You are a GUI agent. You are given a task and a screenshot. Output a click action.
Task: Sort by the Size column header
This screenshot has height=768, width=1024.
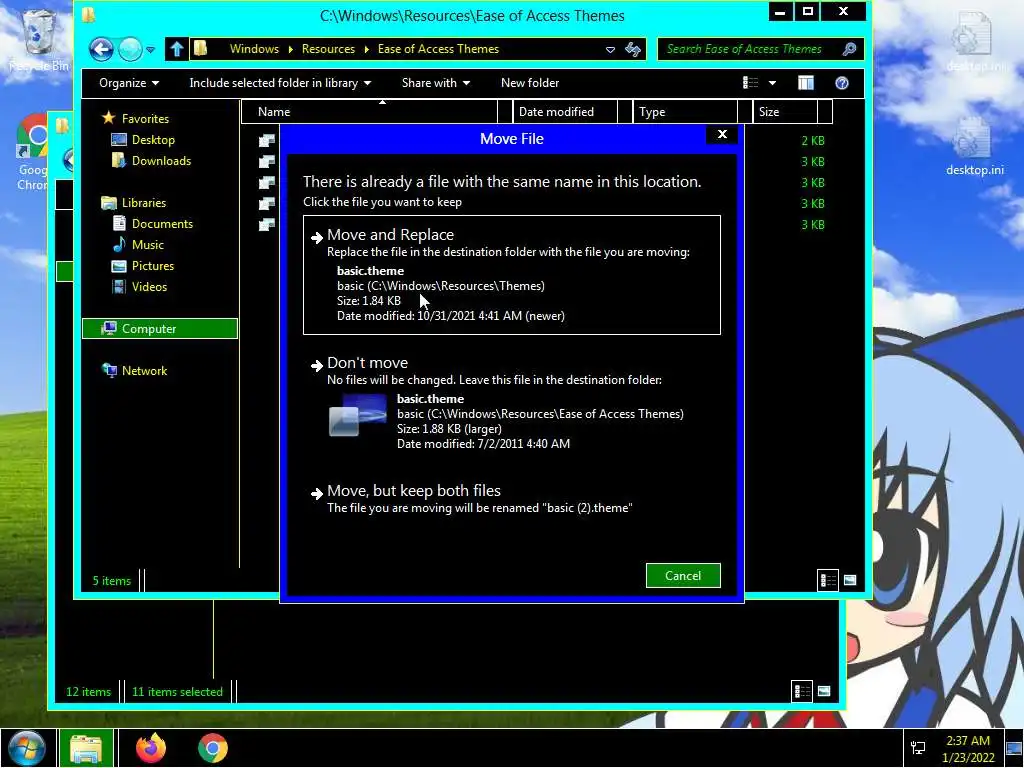(x=784, y=112)
